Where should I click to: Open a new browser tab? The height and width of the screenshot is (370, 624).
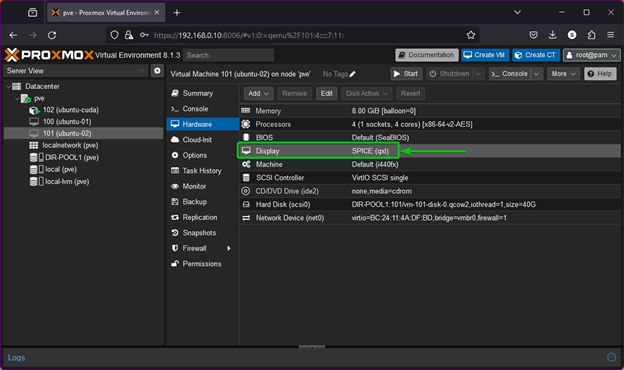pyautogui.click(x=177, y=13)
